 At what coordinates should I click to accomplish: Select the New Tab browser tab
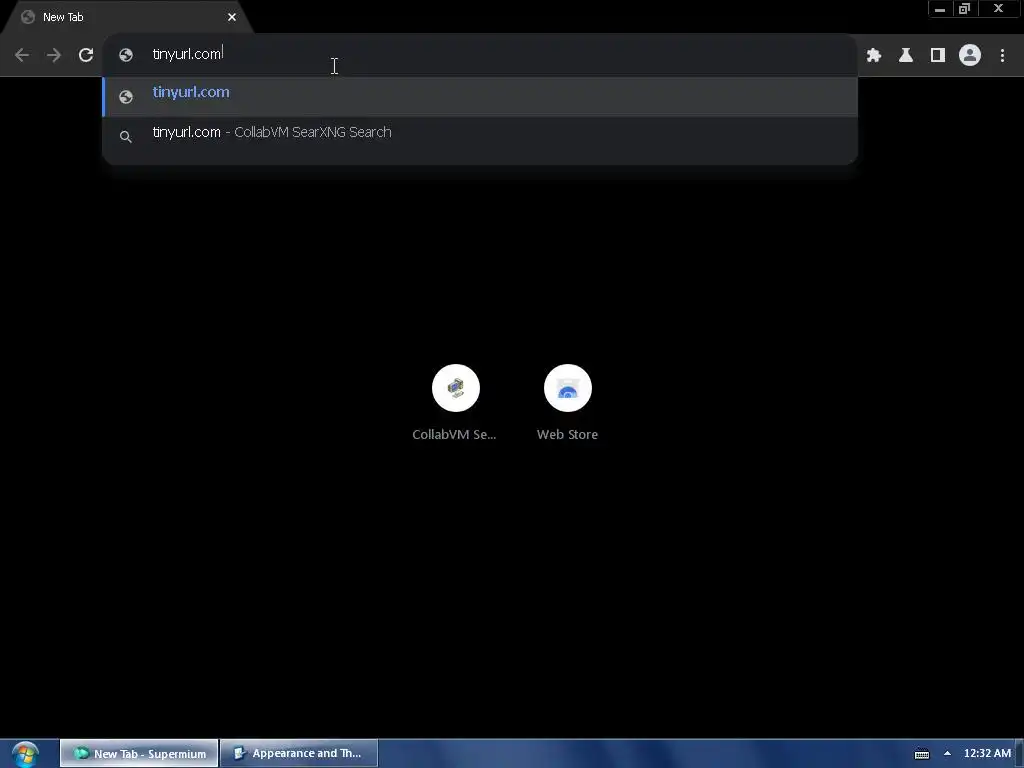pos(127,17)
